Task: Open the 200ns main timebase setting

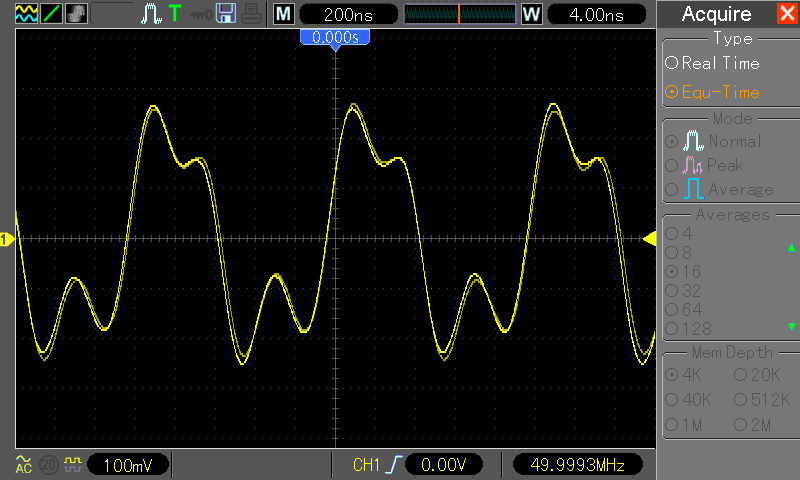Action: 348,14
